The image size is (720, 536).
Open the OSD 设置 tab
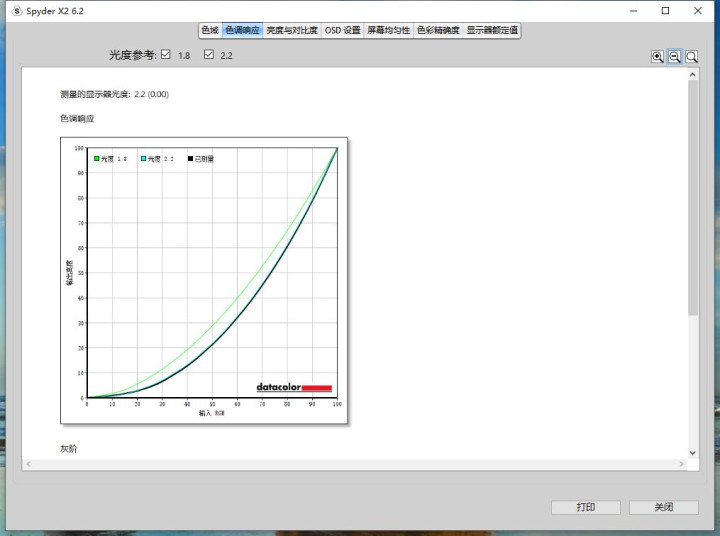pos(343,30)
